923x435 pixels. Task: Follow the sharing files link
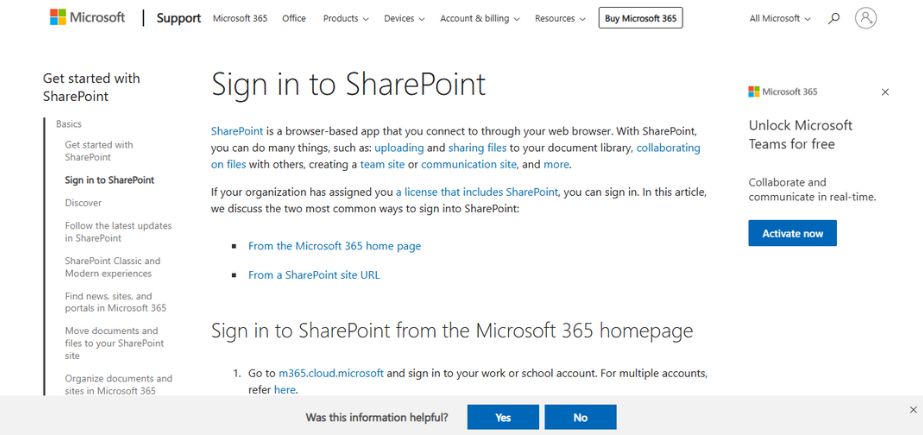tap(477, 148)
